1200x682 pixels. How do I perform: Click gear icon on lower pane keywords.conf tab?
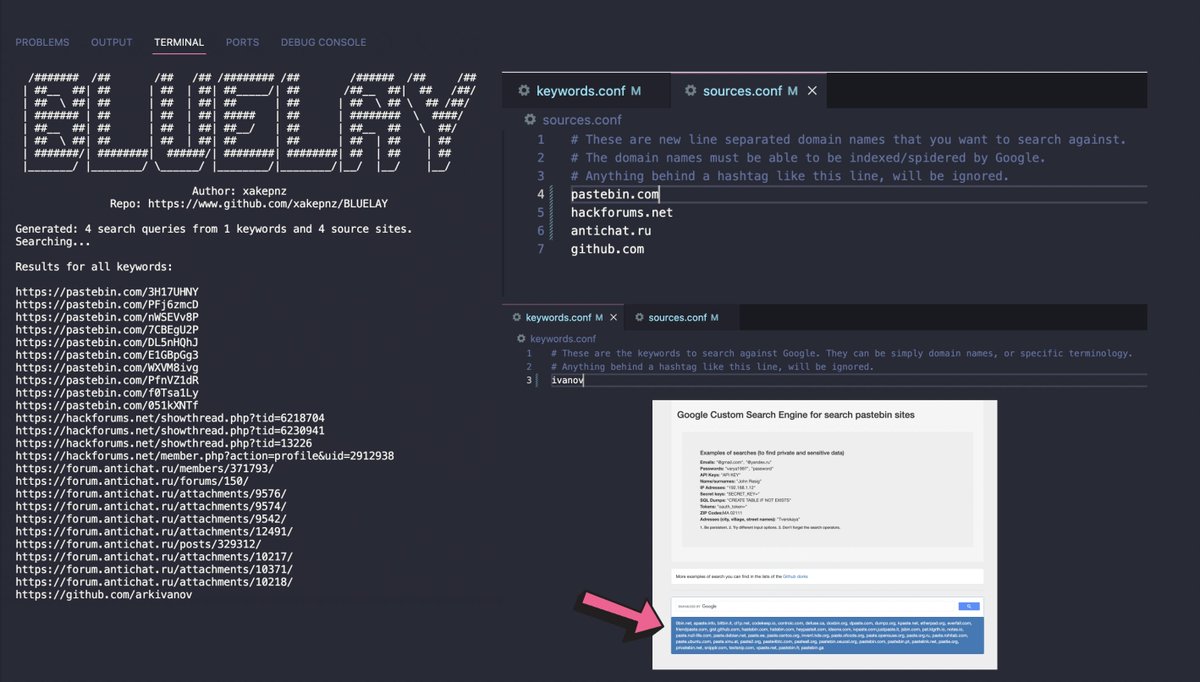[x=517, y=318]
